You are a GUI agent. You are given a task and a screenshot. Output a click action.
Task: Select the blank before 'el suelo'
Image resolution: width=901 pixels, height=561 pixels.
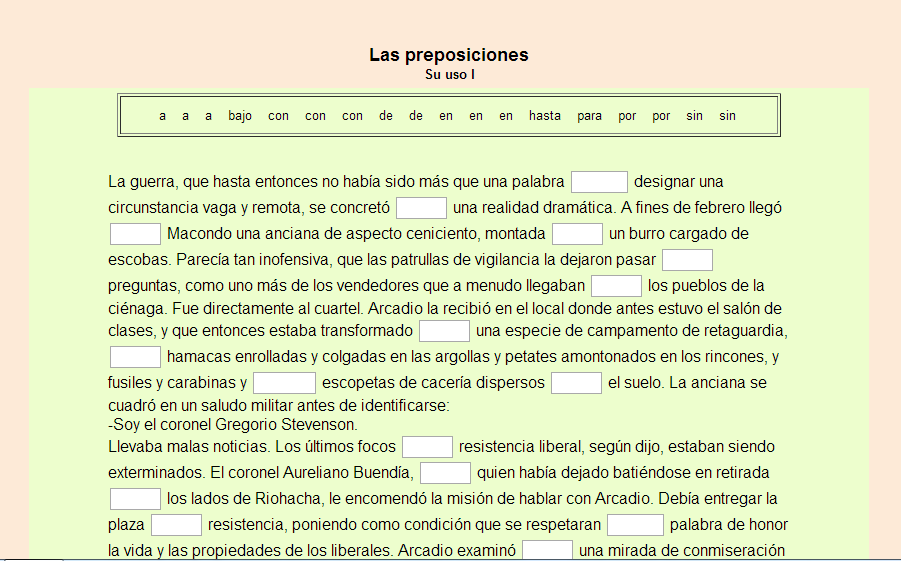pyautogui.click(x=576, y=383)
